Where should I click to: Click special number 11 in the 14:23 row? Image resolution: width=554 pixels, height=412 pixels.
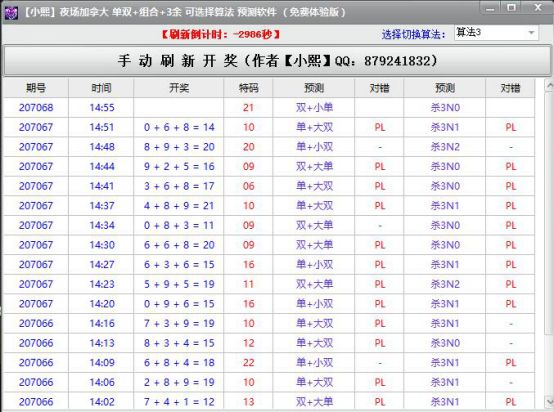(248, 284)
